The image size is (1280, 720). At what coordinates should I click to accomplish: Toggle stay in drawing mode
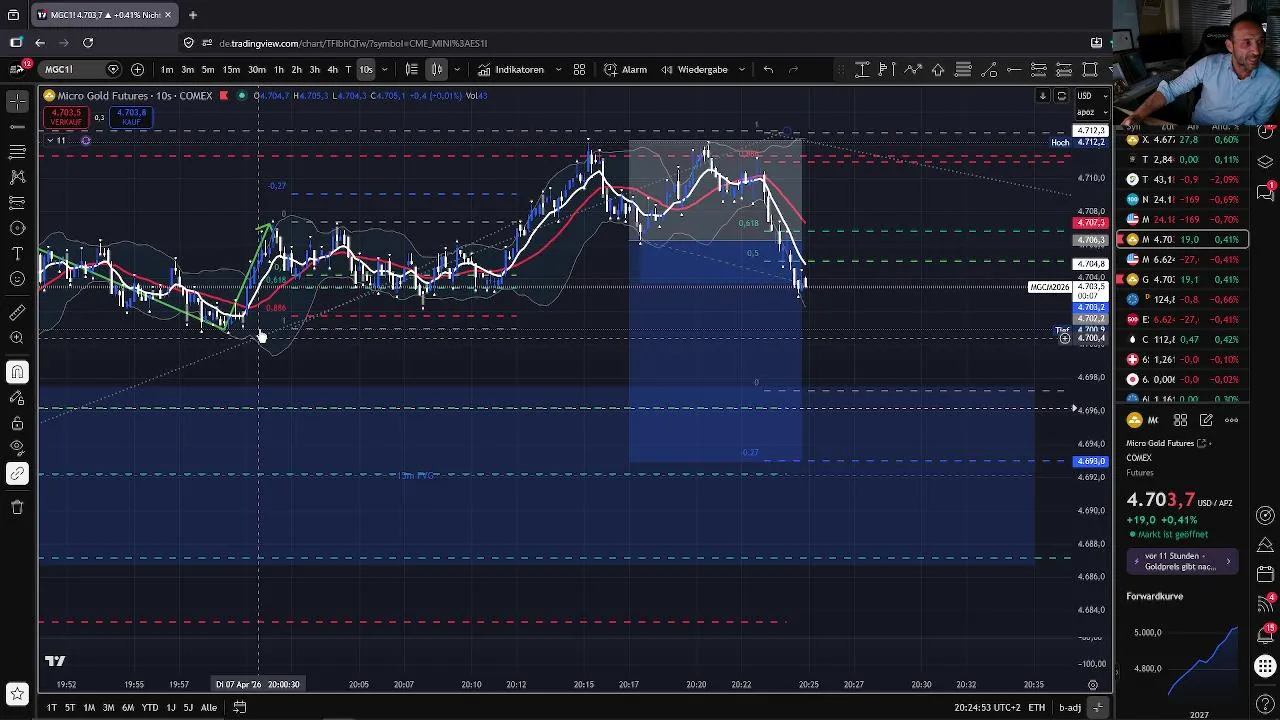coord(17,398)
